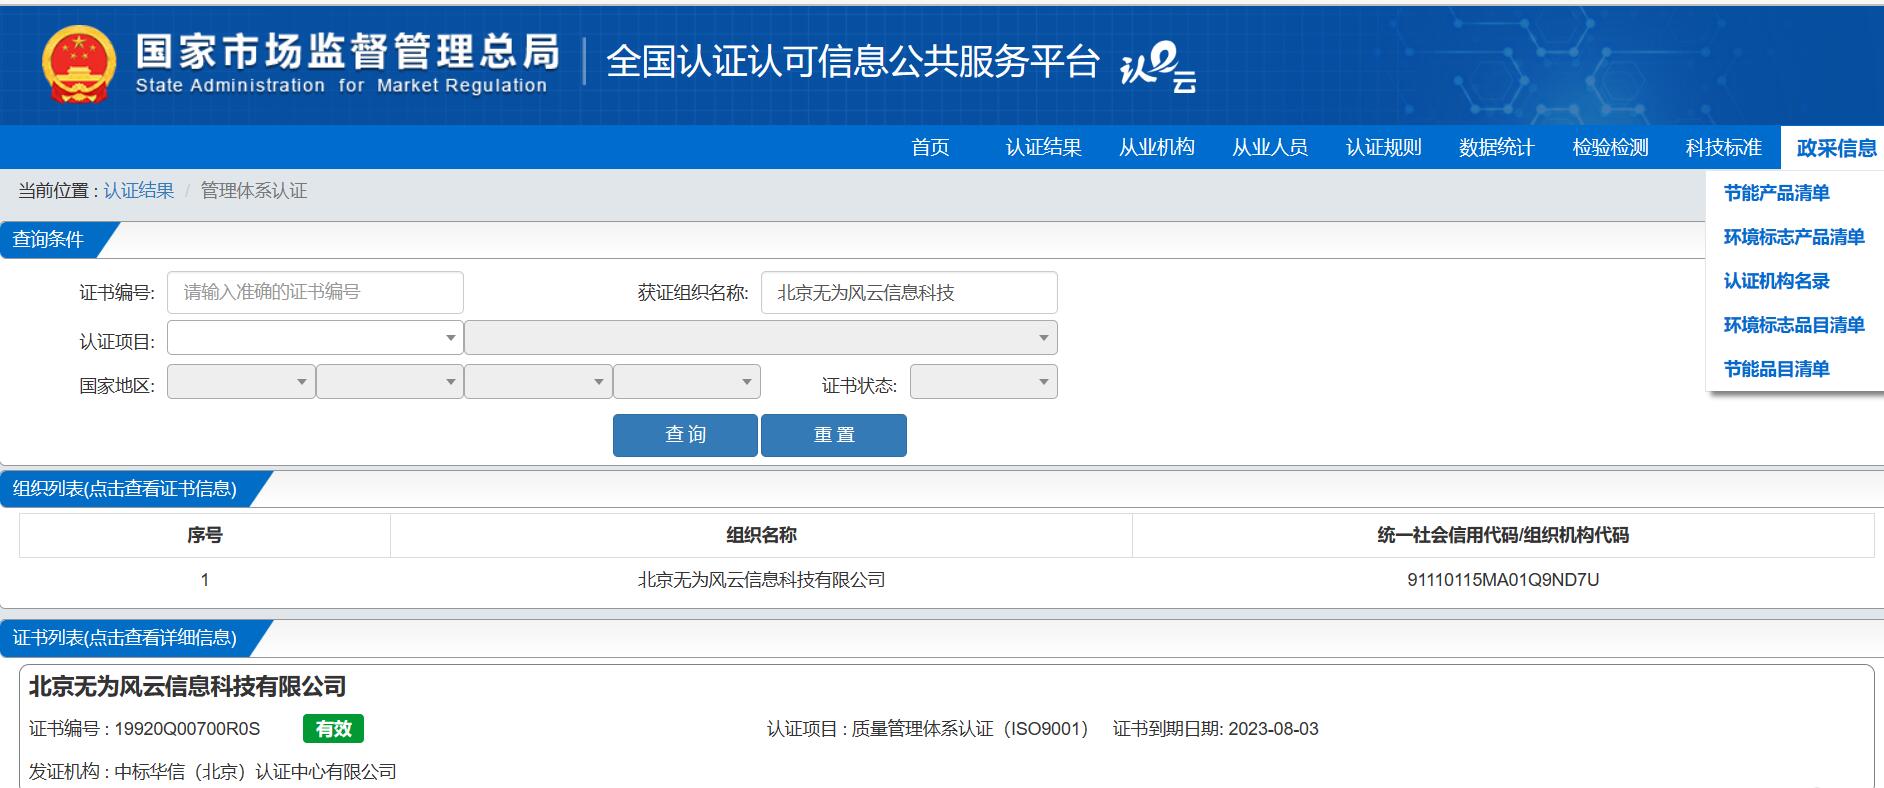
Task: Open the 从业机构 menu
Action: pyautogui.click(x=1157, y=147)
